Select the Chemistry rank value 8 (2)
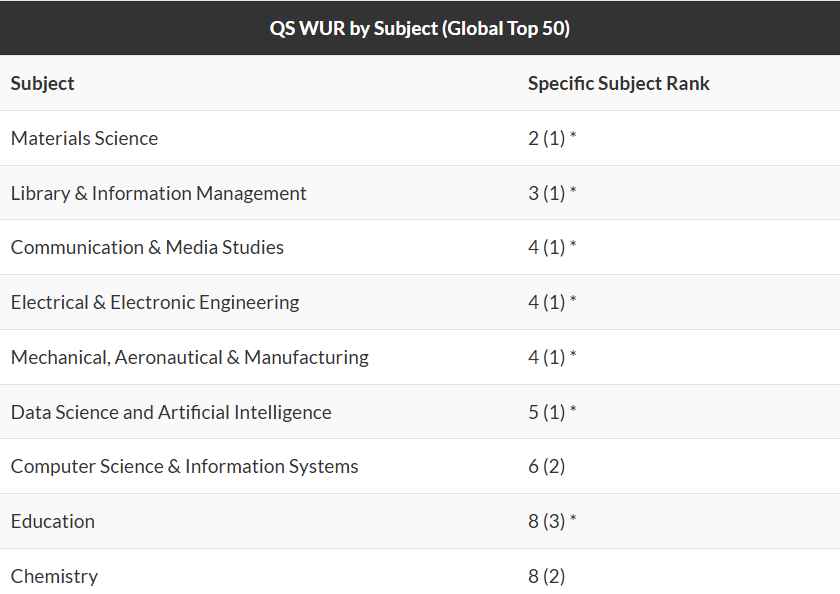This screenshot has height=594, width=840. click(x=547, y=576)
